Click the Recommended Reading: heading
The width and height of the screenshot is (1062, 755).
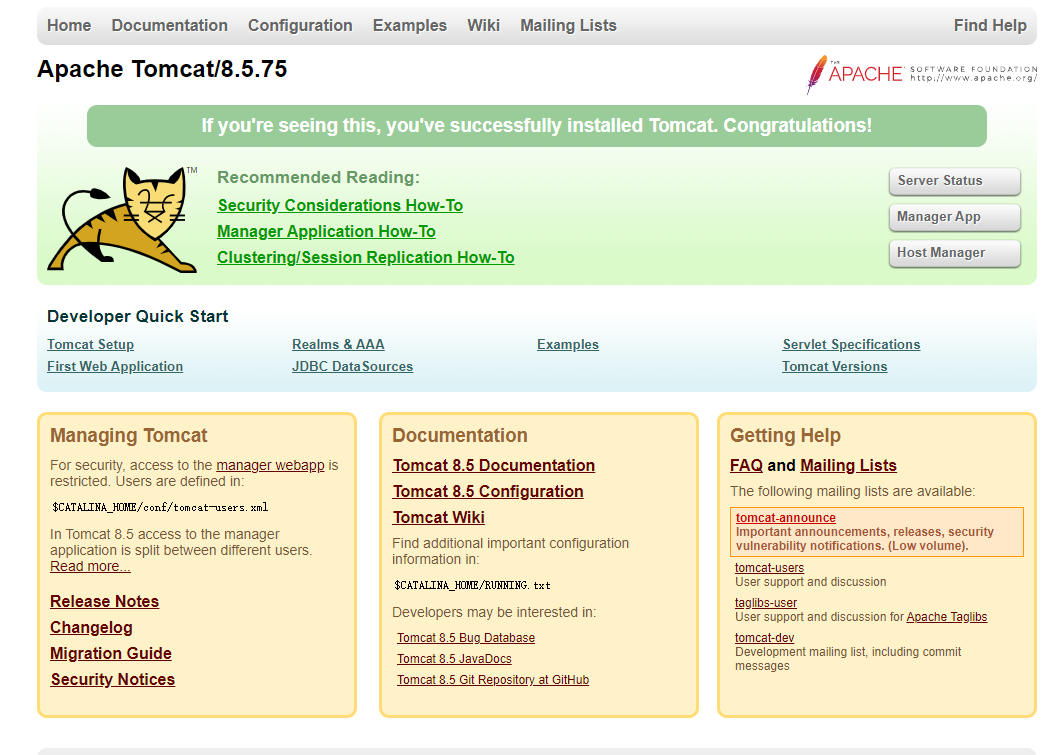(318, 177)
